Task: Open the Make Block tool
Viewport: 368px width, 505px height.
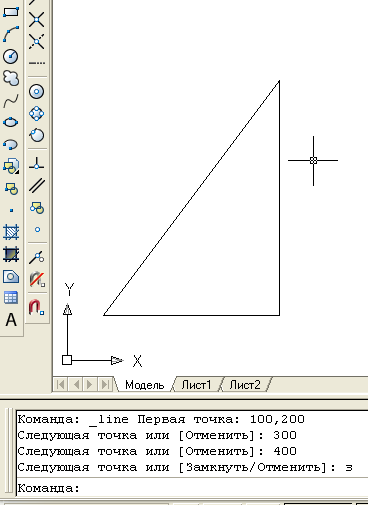Action: [x=11, y=188]
